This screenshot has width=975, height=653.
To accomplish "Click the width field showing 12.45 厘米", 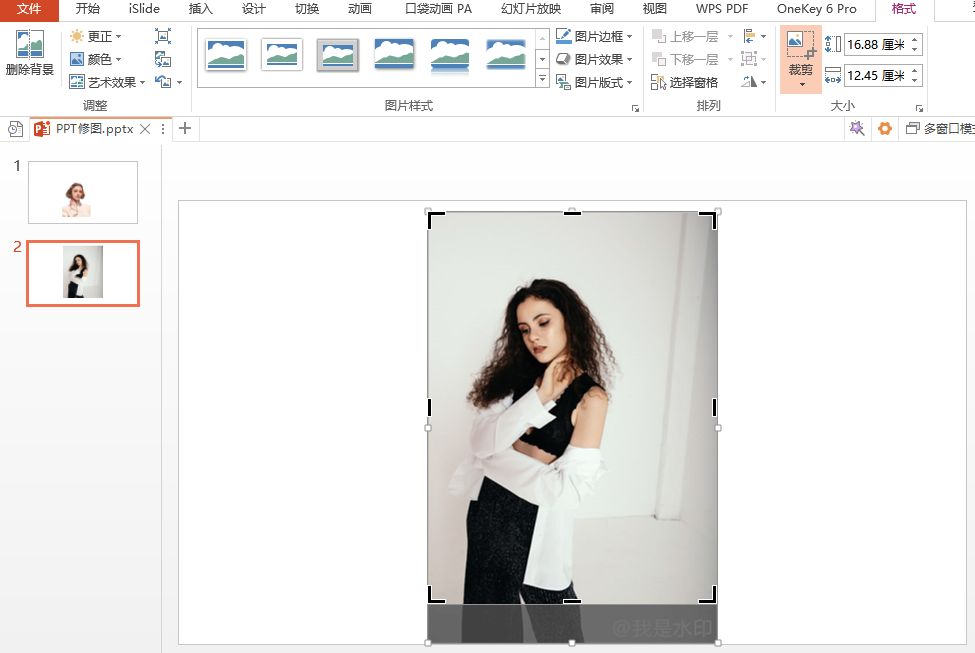I will coord(876,76).
